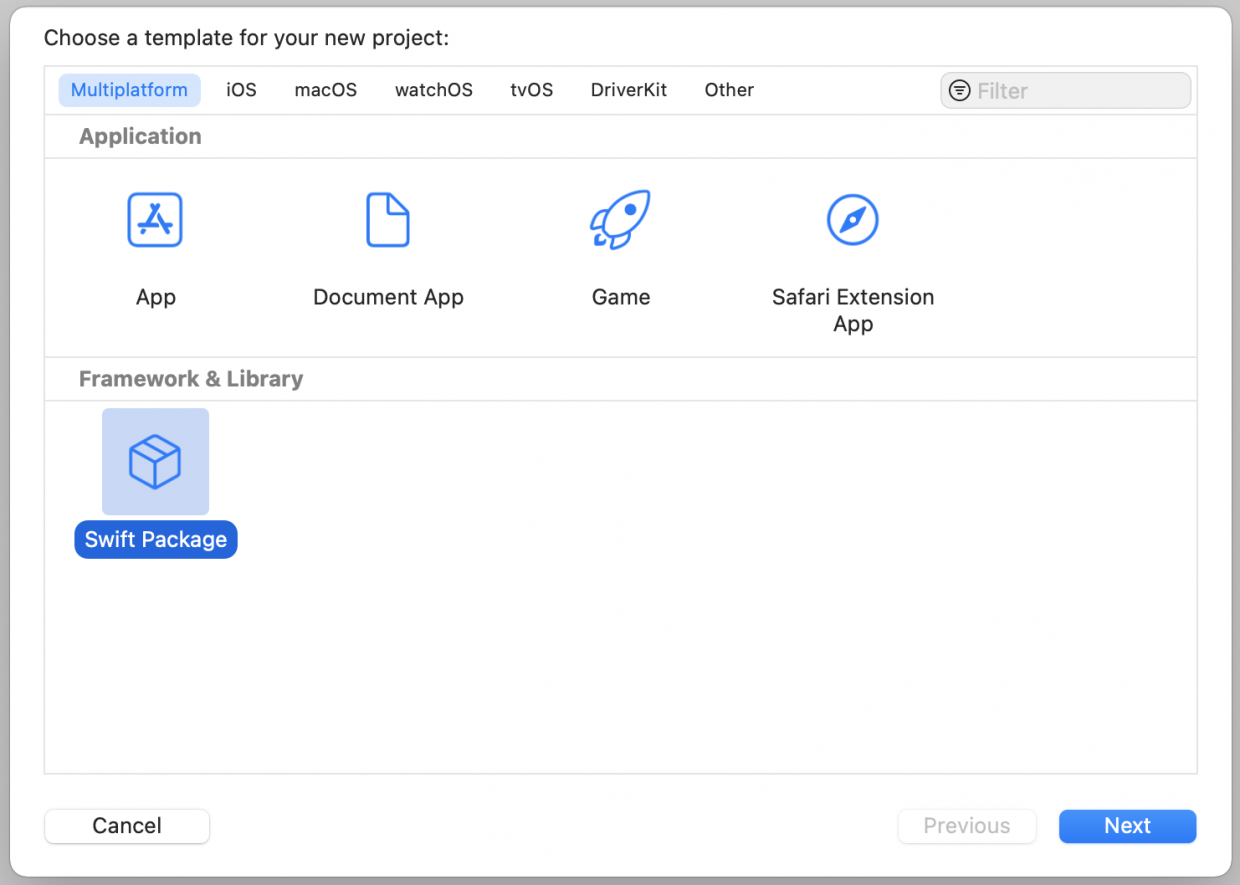Screen dimensions: 1240x885
Task: Click the 'Document App' text label
Action: (388, 297)
